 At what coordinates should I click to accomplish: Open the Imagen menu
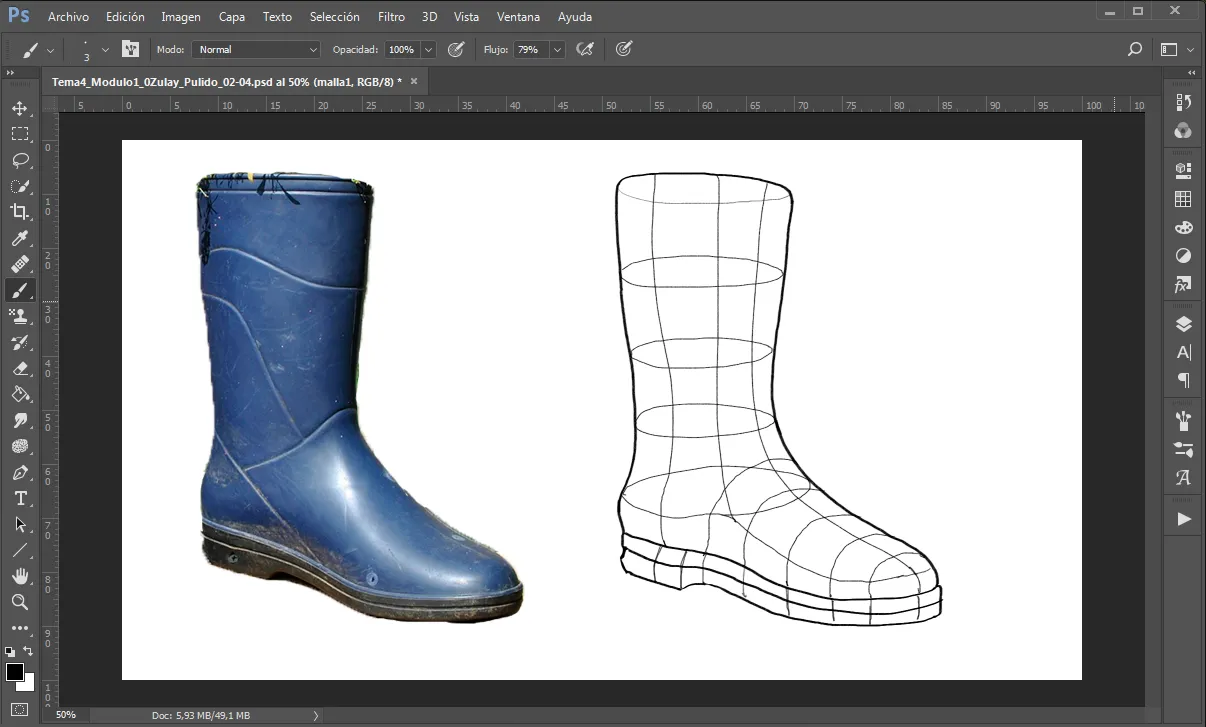click(x=181, y=17)
